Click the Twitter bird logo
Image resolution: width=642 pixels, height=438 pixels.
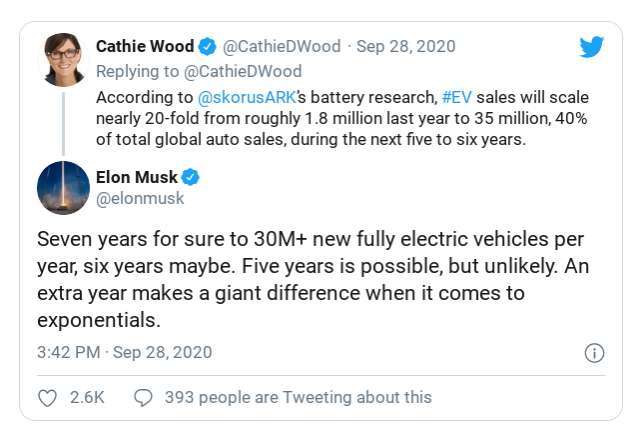point(592,47)
